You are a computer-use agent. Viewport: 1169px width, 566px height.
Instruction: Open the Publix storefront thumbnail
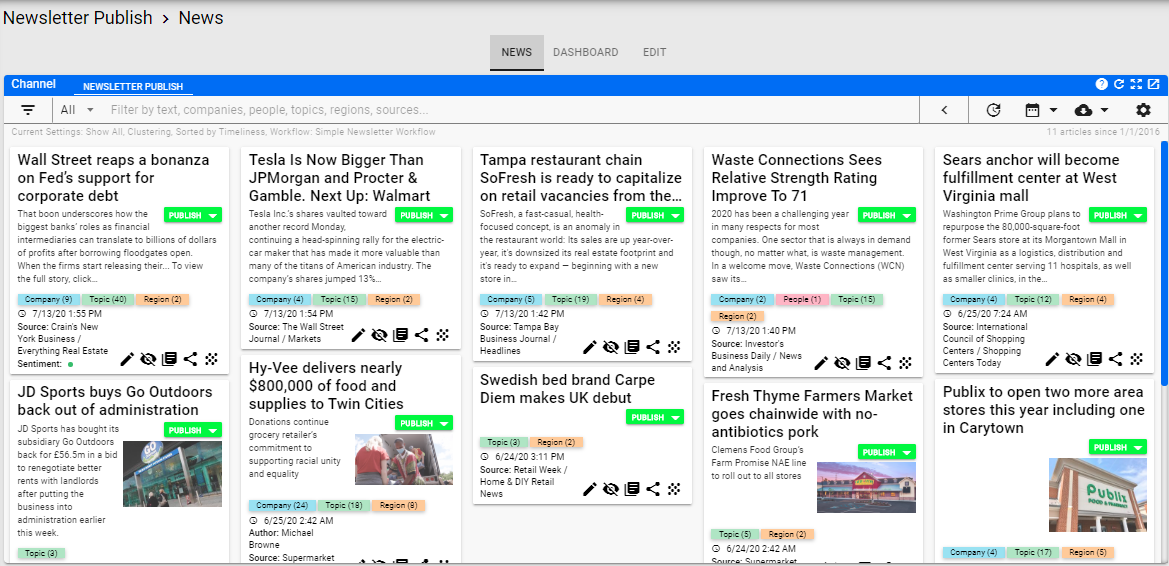tap(1097, 494)
